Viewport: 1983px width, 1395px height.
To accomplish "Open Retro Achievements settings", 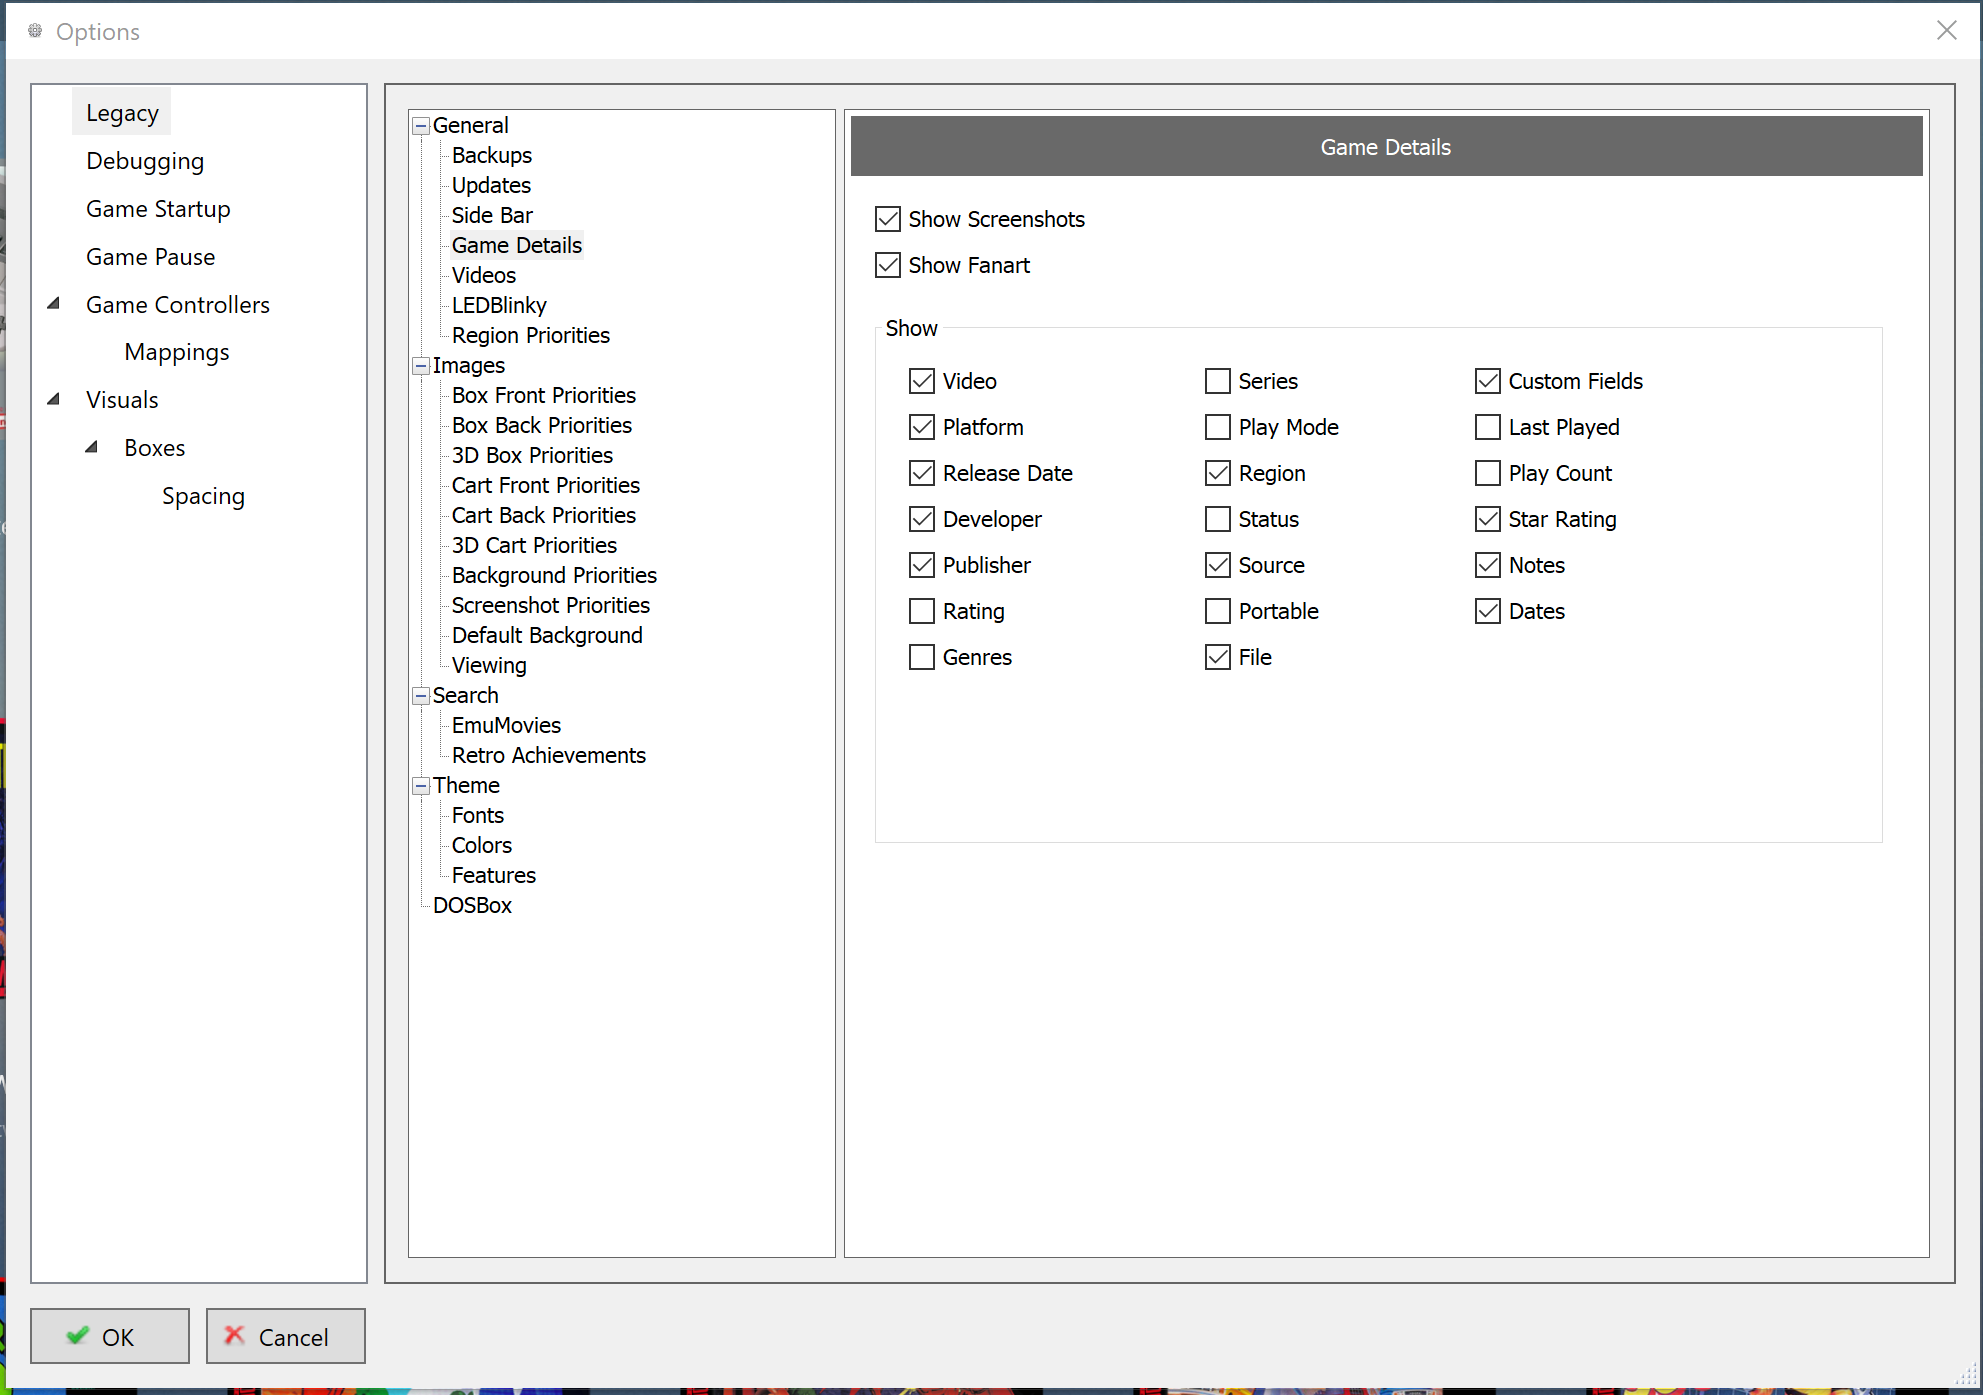I will tap(548, 755).
